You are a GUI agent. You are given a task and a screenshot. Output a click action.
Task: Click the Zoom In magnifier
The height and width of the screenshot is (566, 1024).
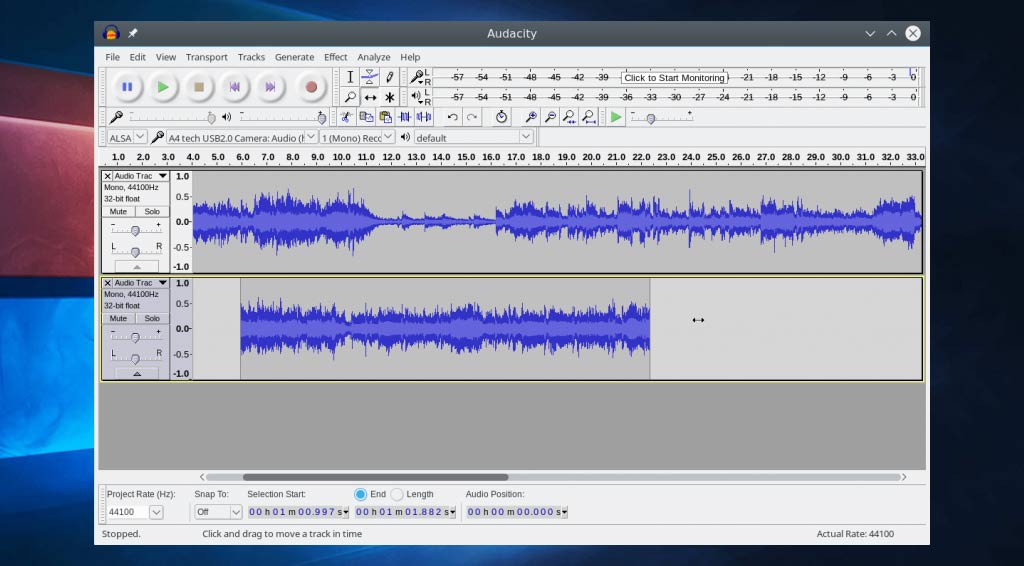[531, 117]
